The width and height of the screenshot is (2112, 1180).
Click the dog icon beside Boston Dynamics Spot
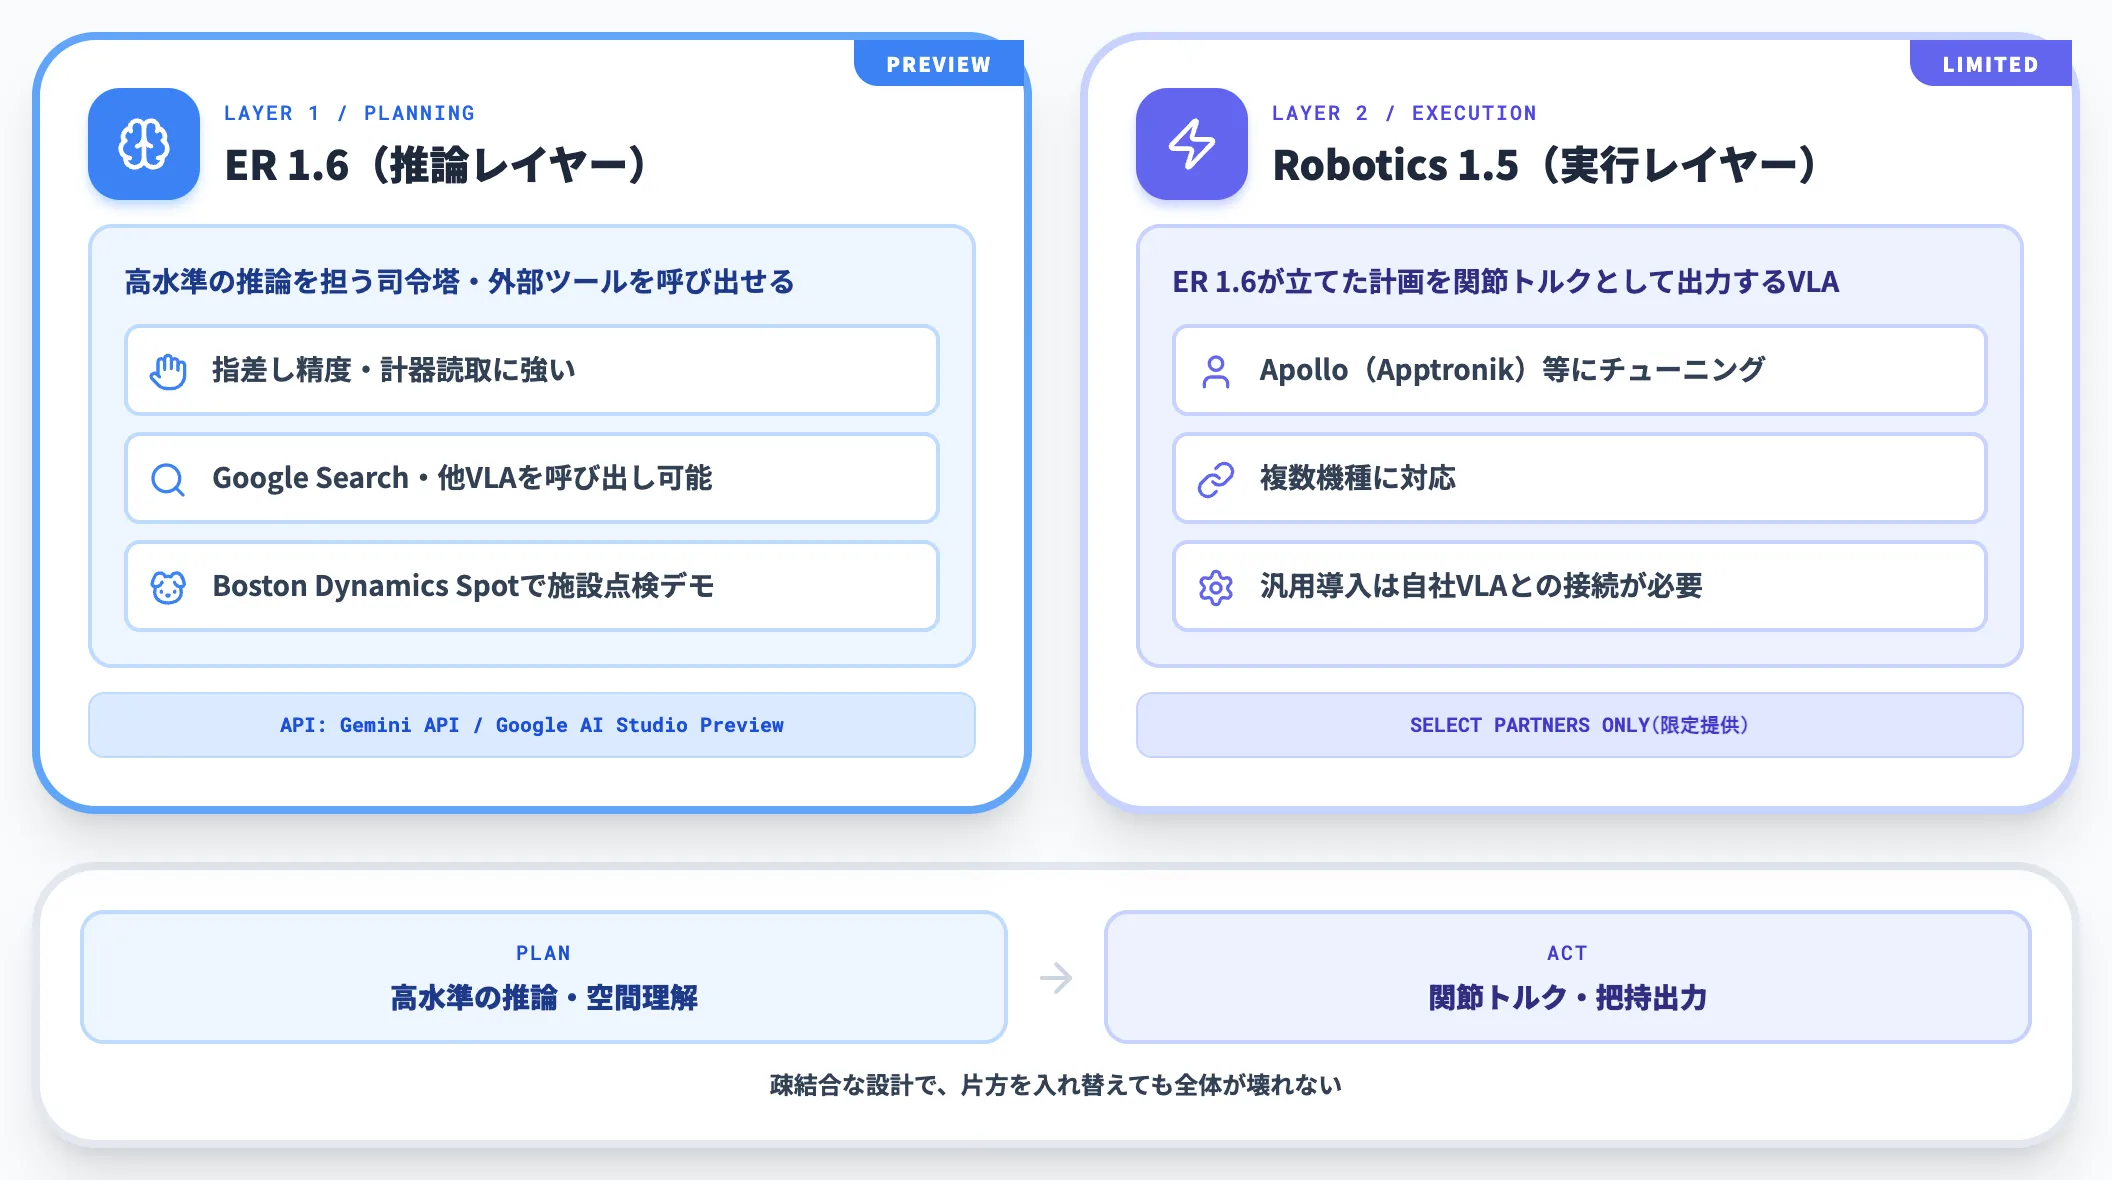click(x=168, y=587)
